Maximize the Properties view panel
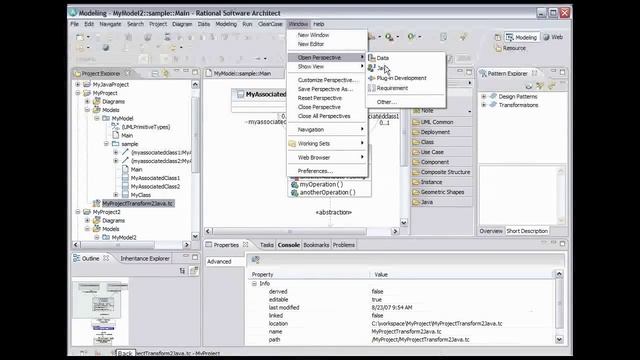Screen dimensions: 640x360 point(562,244)
